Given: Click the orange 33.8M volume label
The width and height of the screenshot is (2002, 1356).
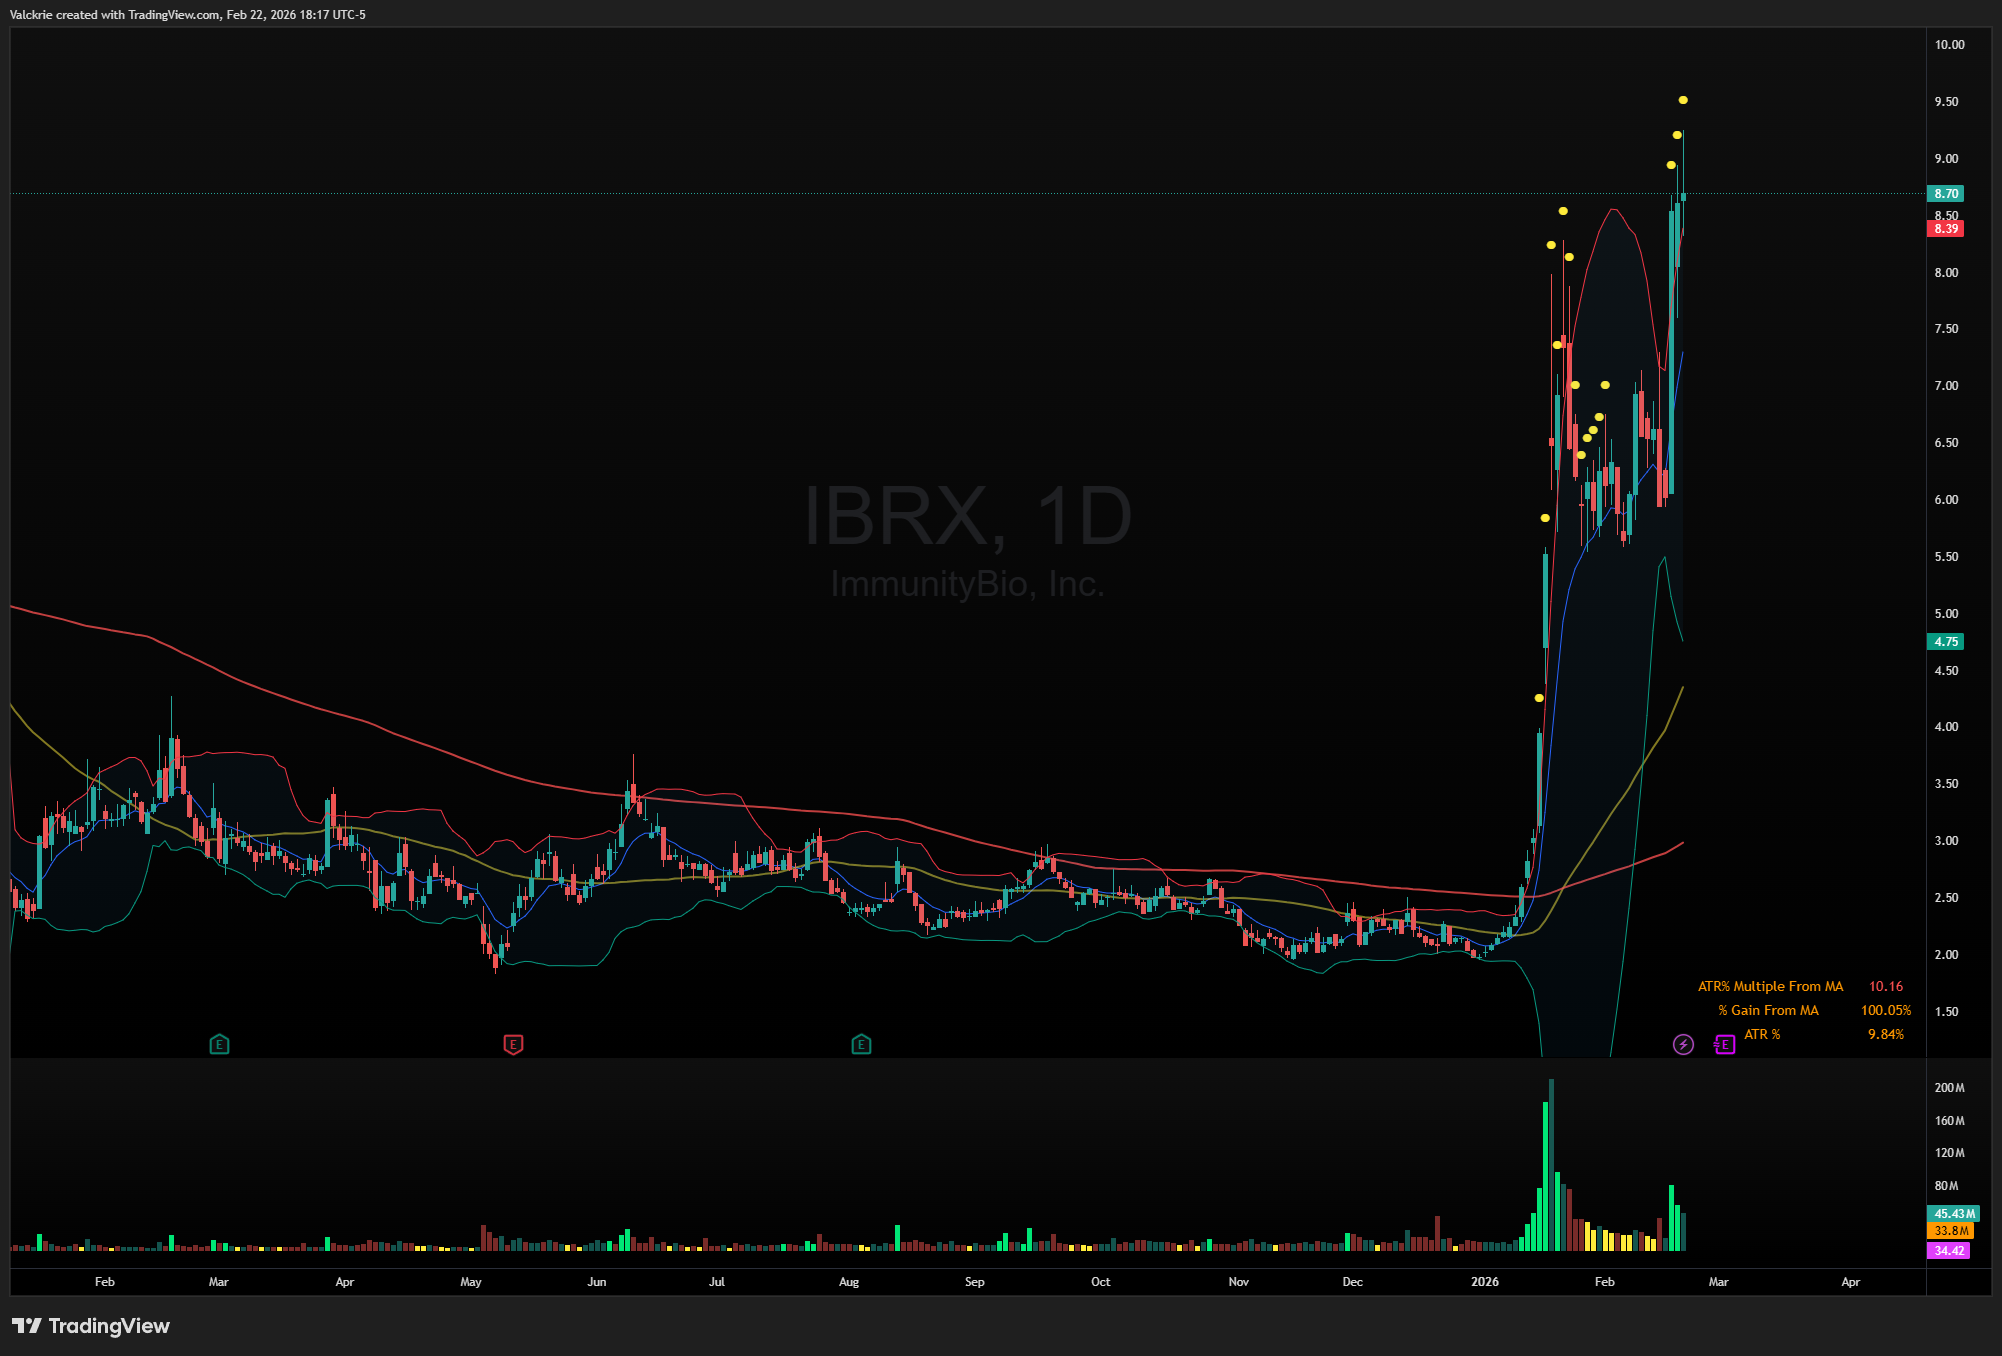Looking at the screenshot, I should 1950,1231.
